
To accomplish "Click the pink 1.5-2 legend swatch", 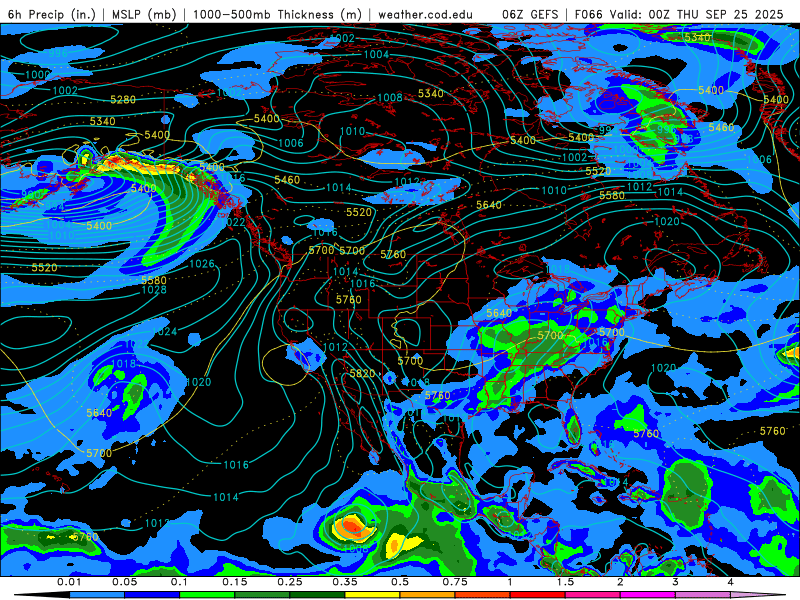I will 593,595.
